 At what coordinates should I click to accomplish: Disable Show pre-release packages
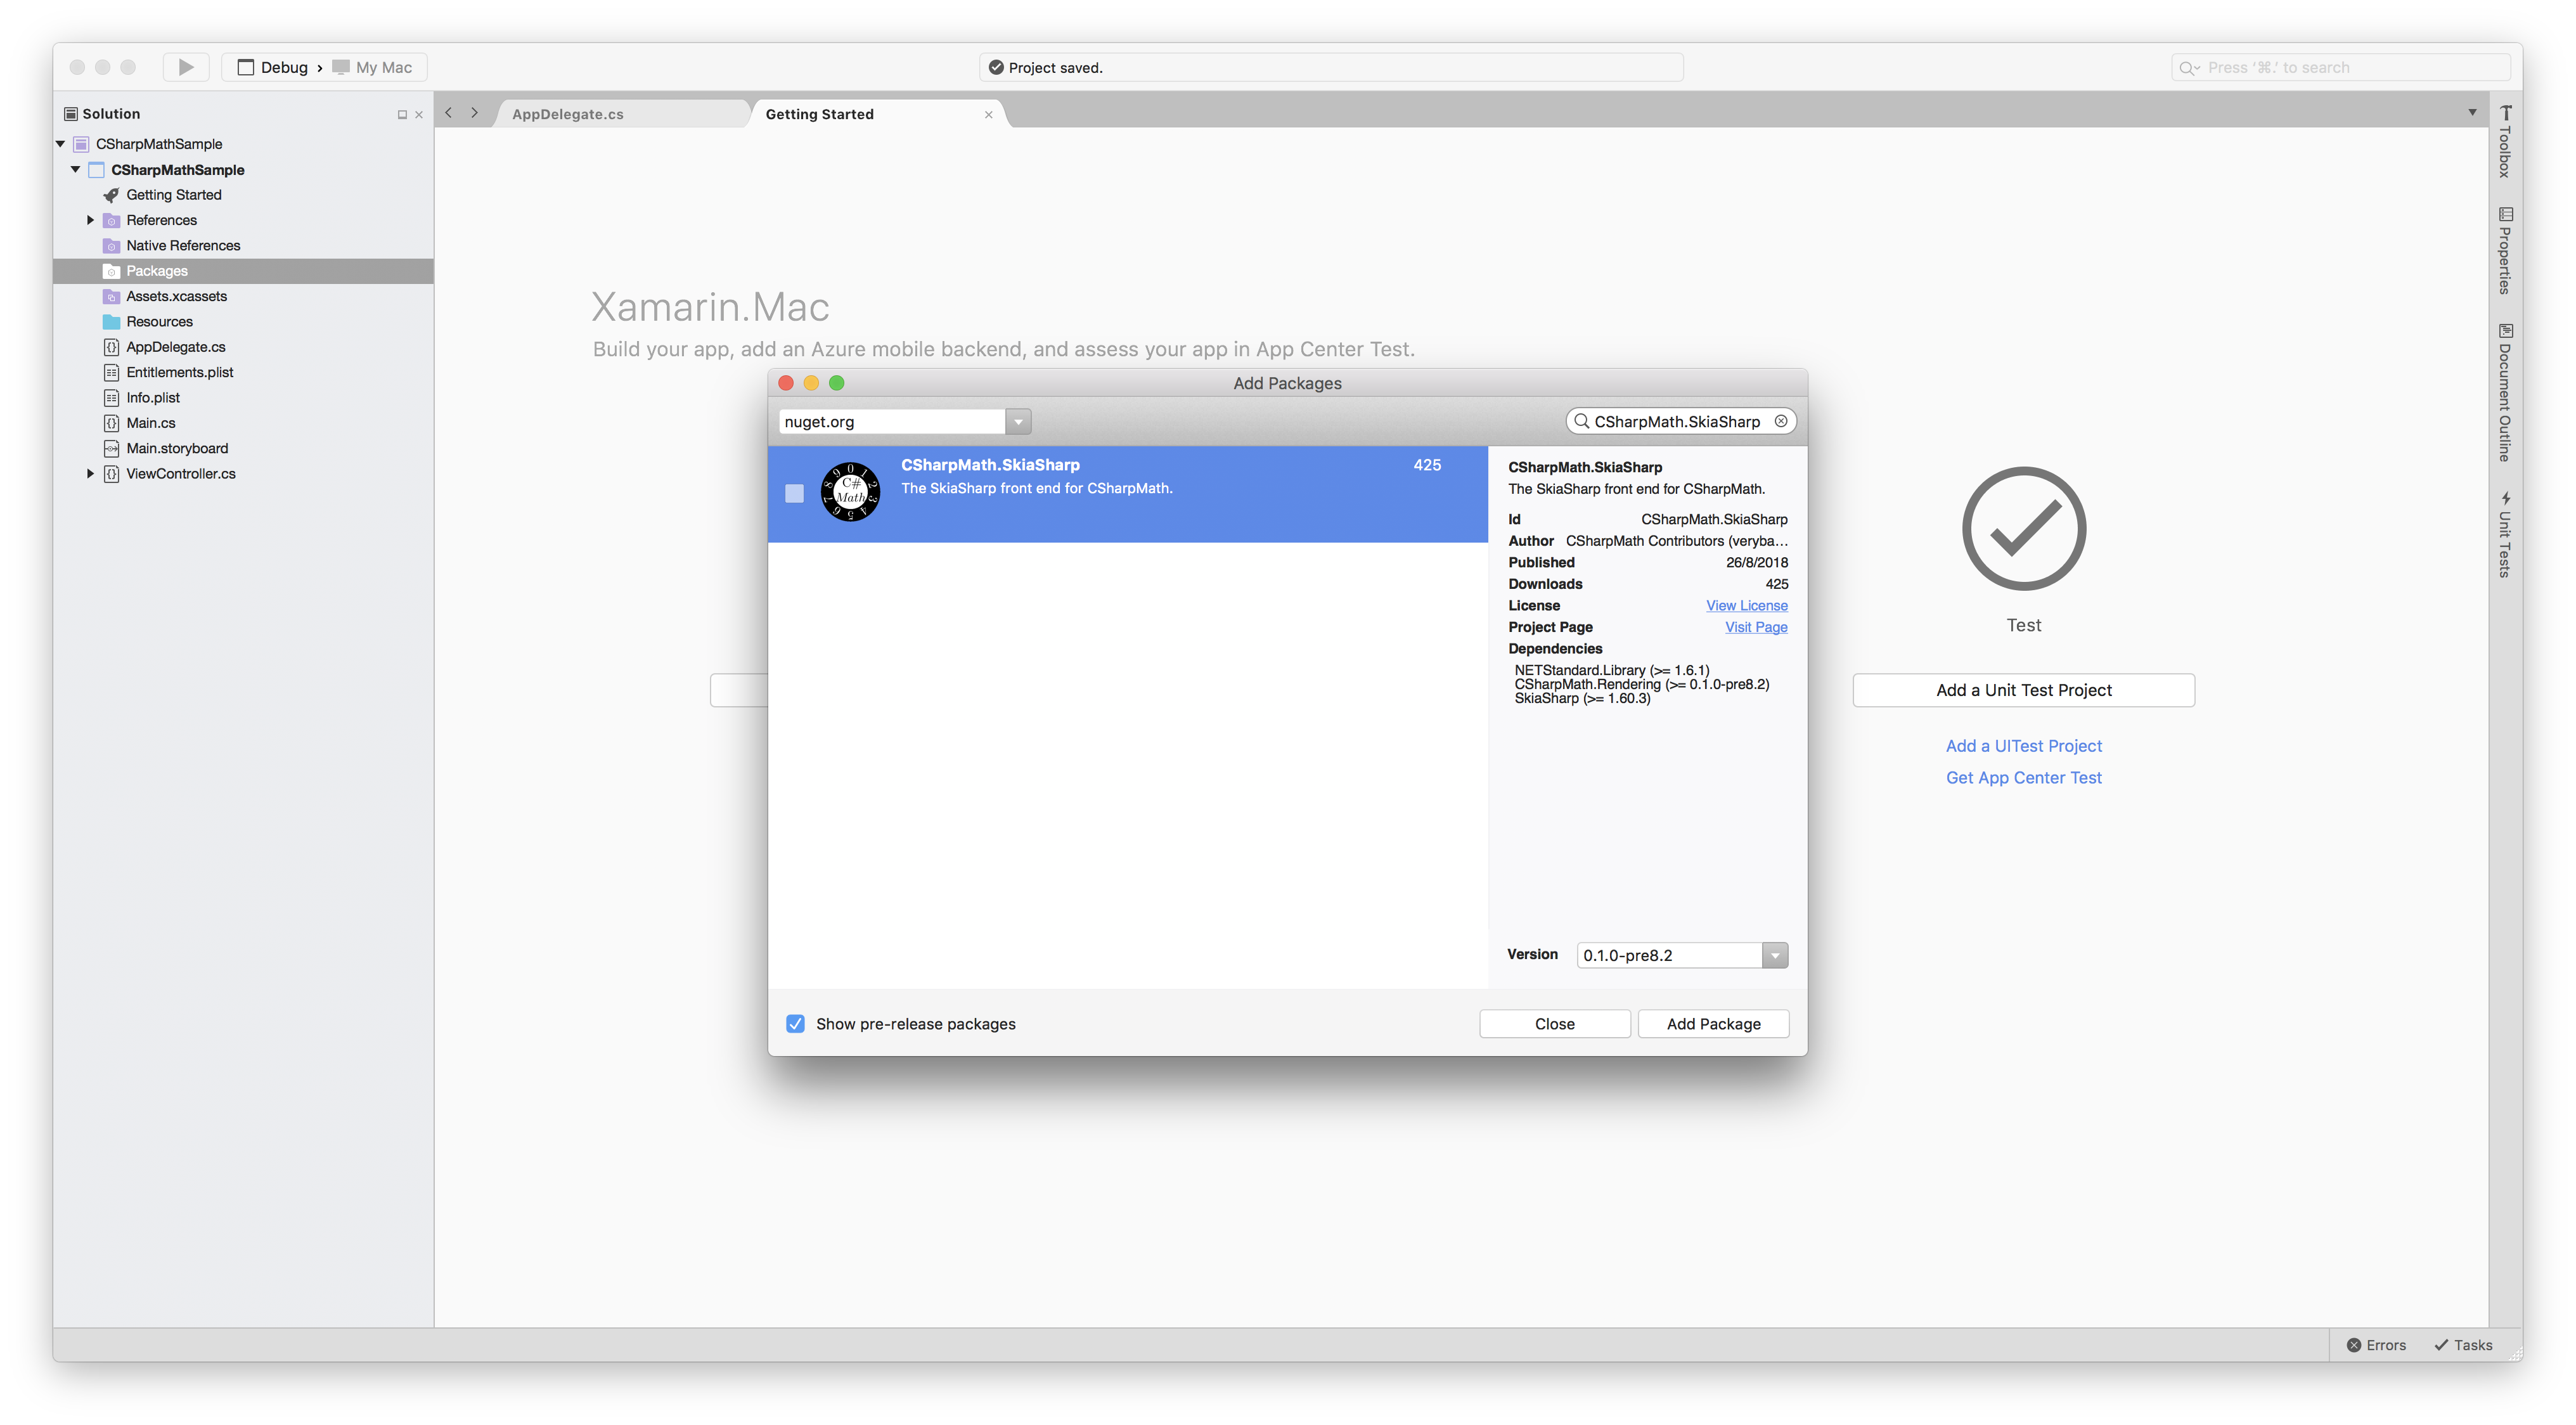[795, 1023]
